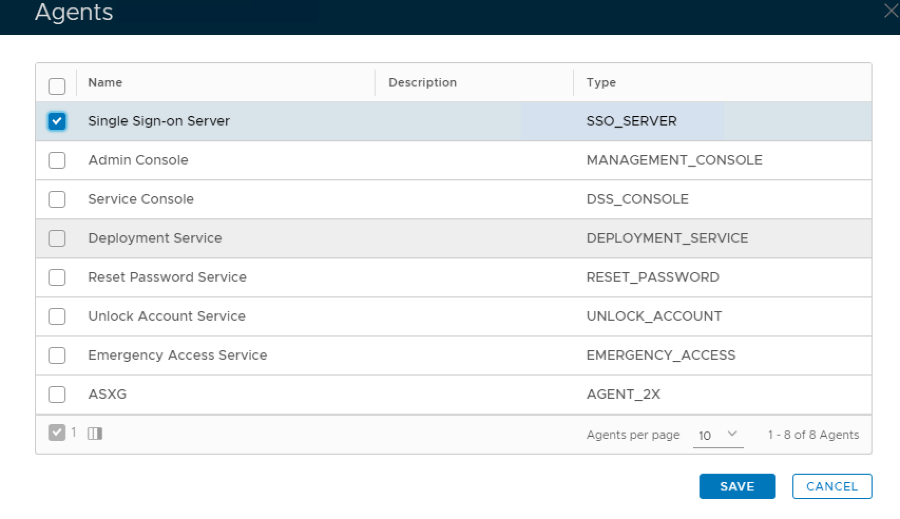Click the selected count checkbox icon in footer
This screenshot has height=519, width=900.
[x=57, y=433]
